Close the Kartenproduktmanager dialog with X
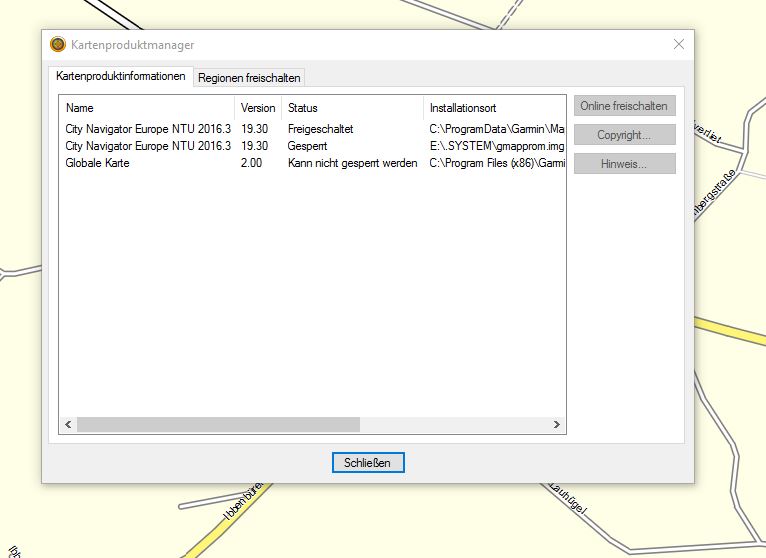Screen dimensions: 766x558 pos(679,44)
